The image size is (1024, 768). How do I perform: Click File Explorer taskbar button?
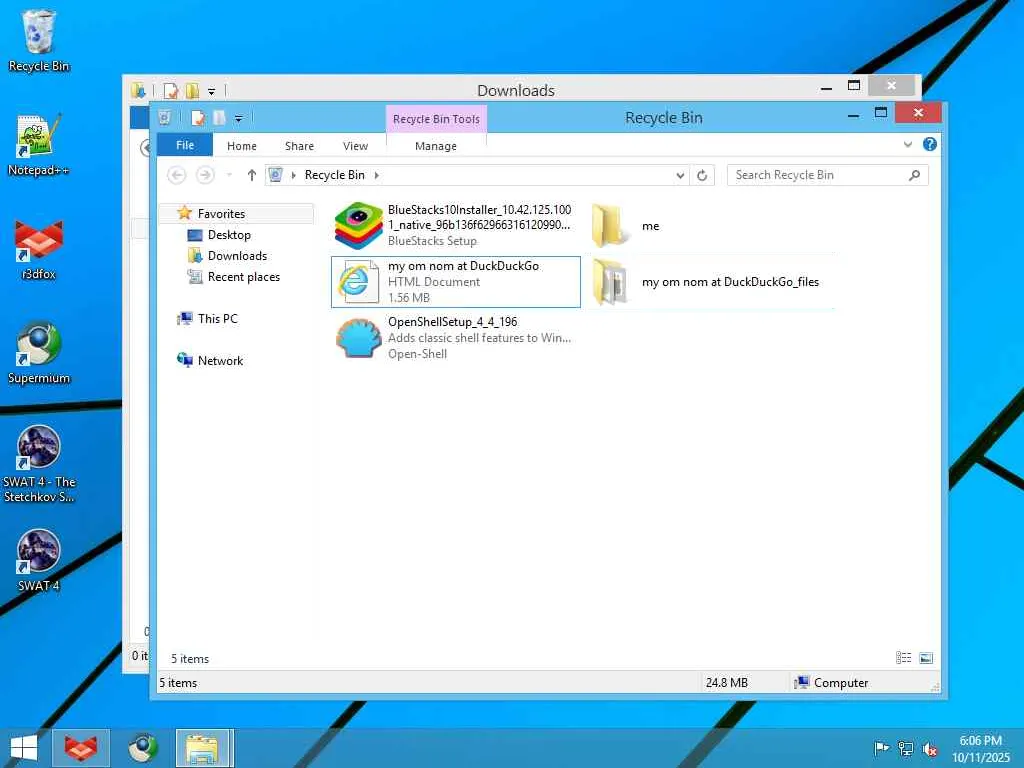click(204, 748)
